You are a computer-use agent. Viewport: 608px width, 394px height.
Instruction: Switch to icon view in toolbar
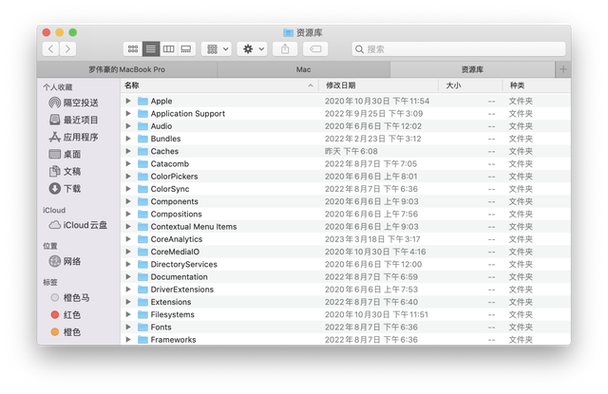[133, 49]
